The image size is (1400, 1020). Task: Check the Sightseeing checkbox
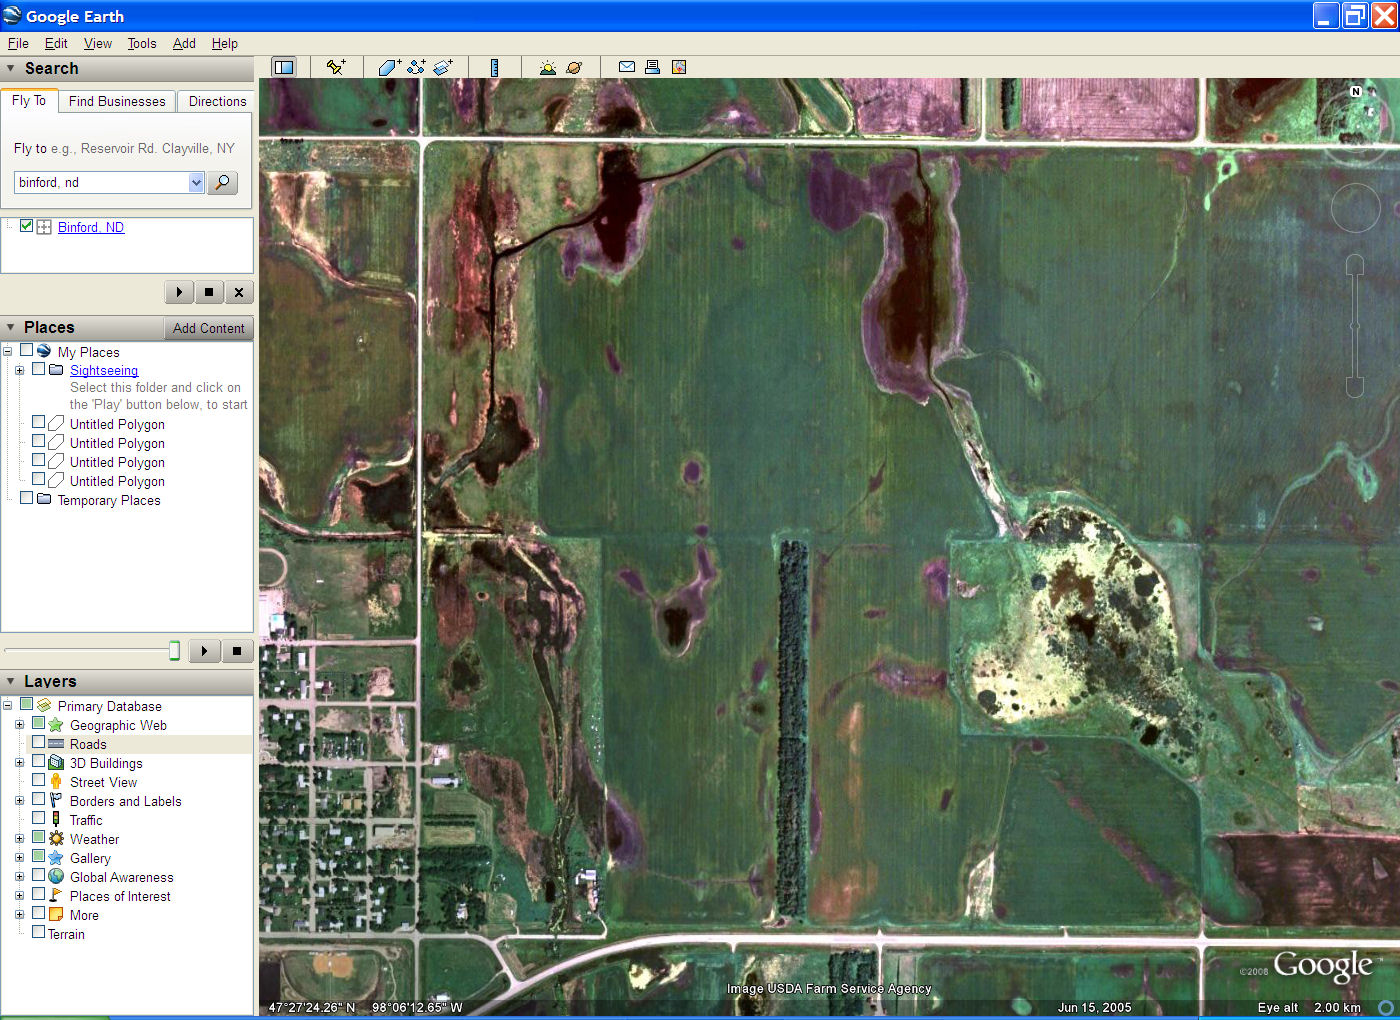38,369
